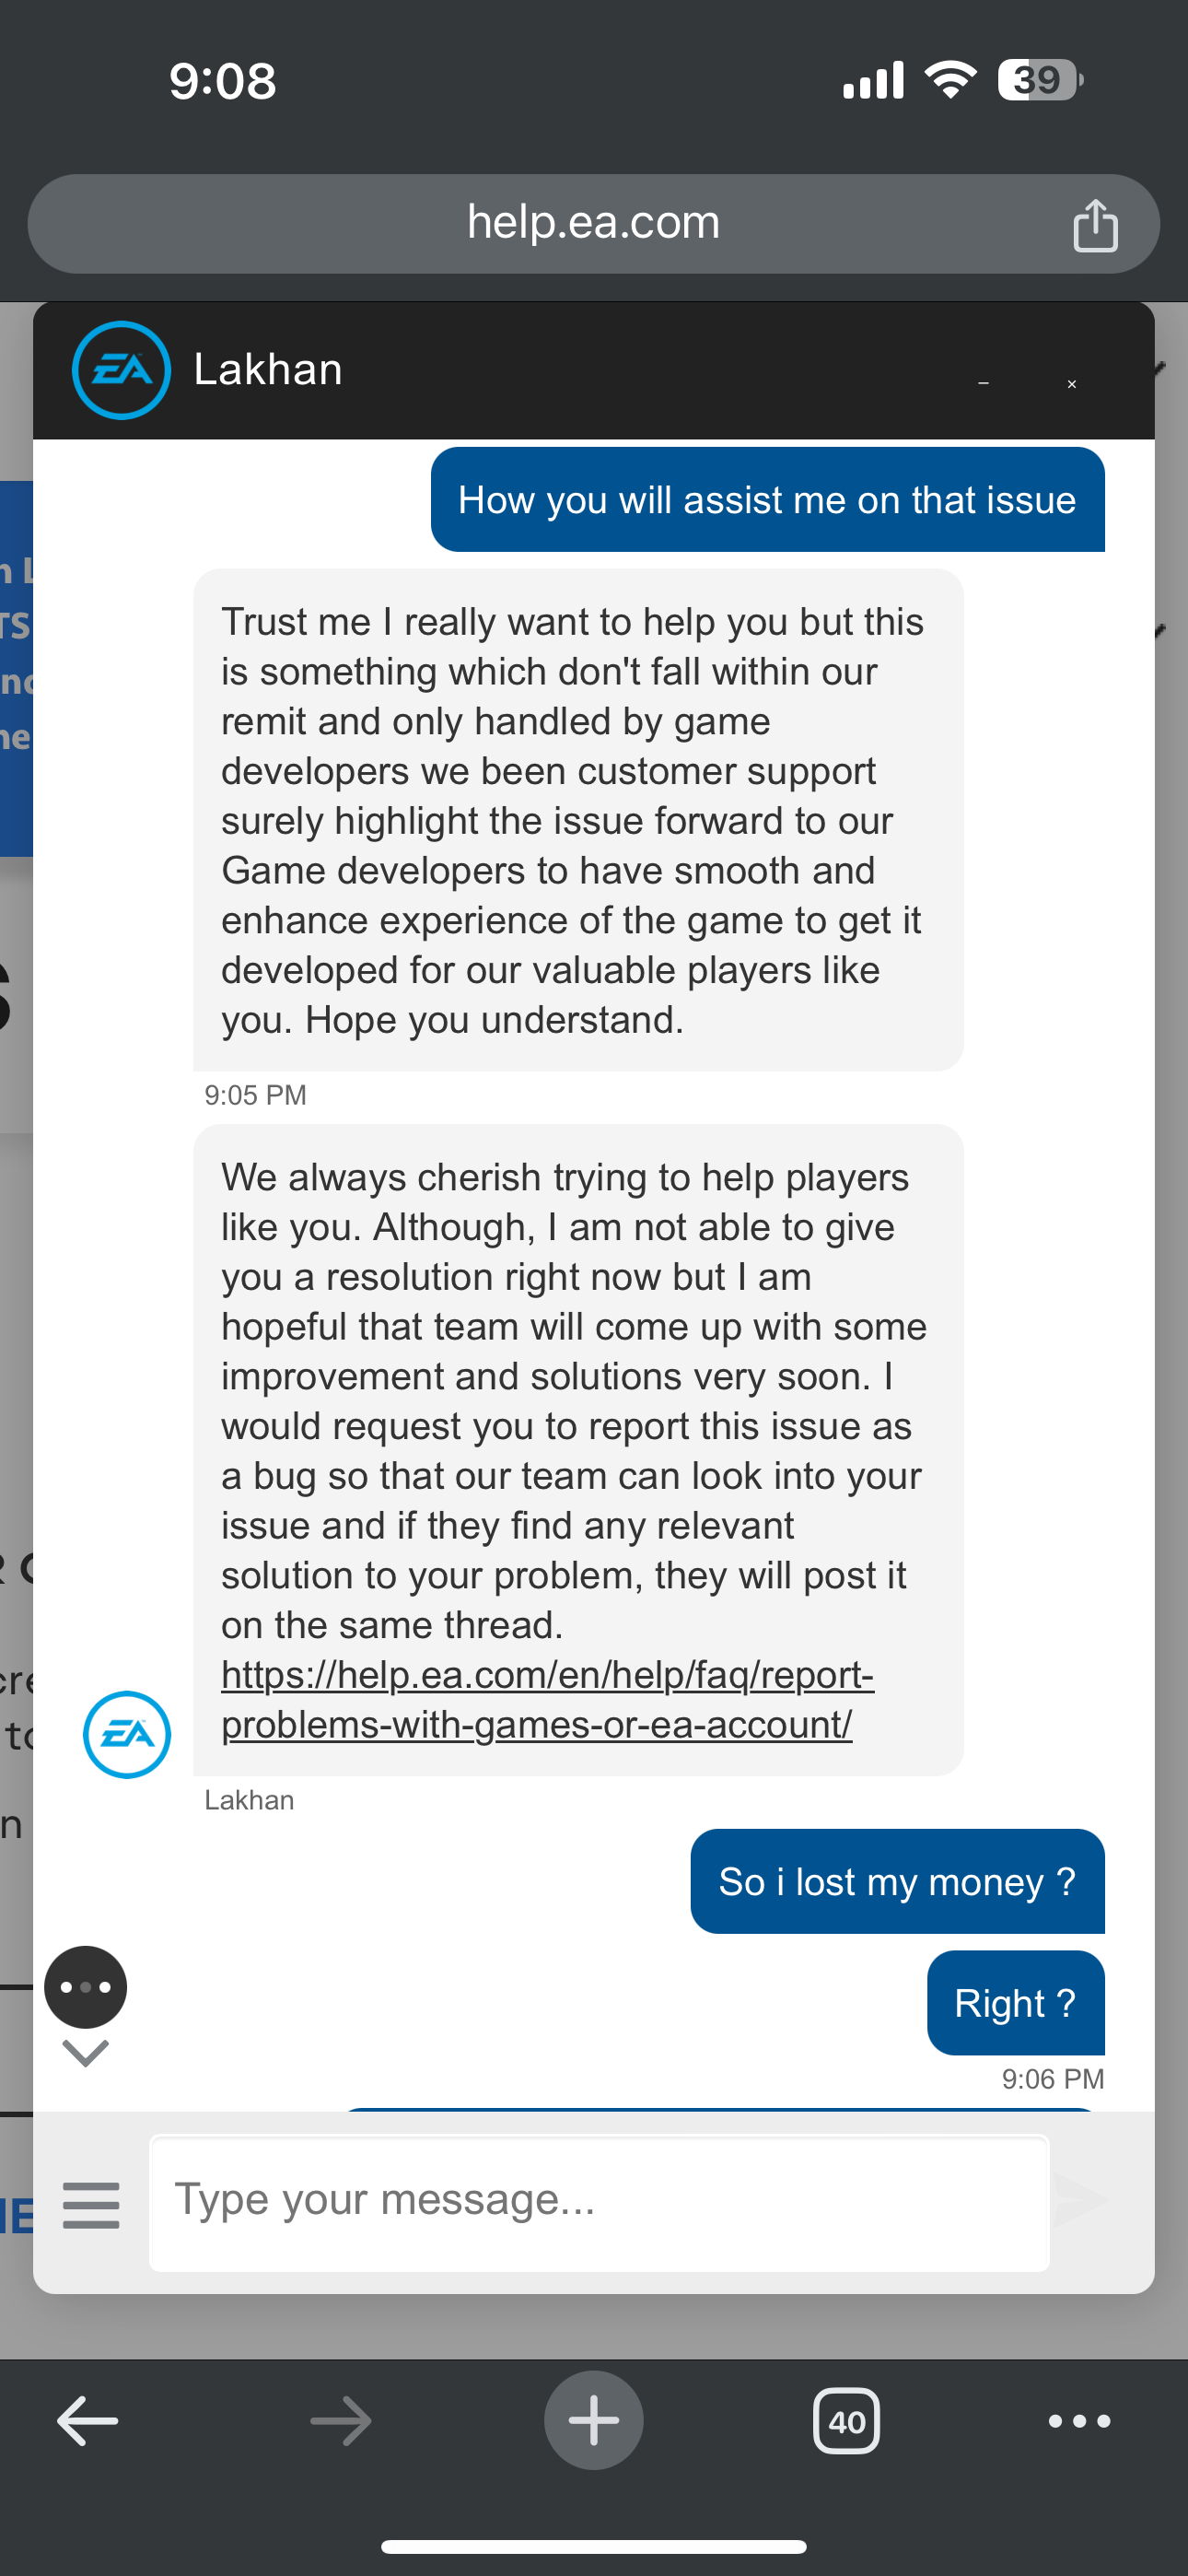
Task: Go back using browser back arrow
Action: (x=88, y=2421)
